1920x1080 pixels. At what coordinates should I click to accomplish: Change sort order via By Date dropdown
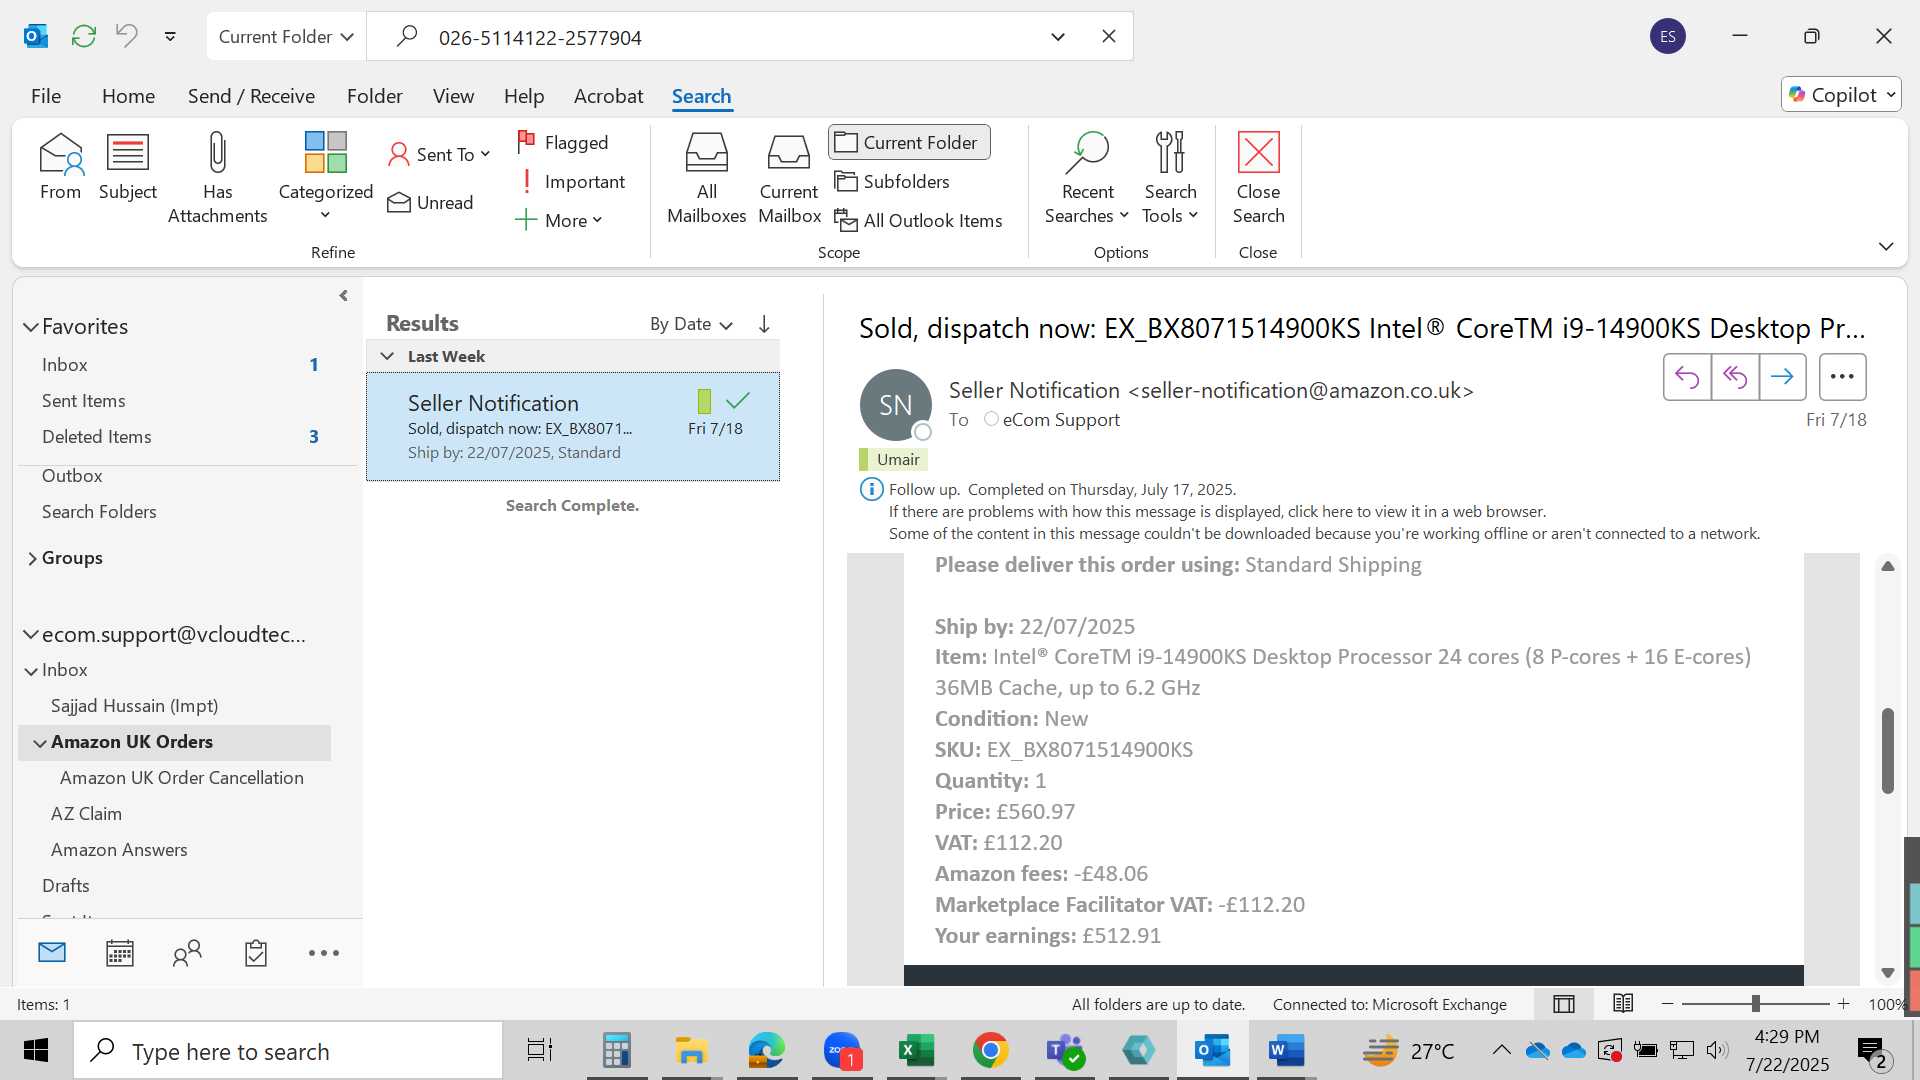[x=691, y=324]
